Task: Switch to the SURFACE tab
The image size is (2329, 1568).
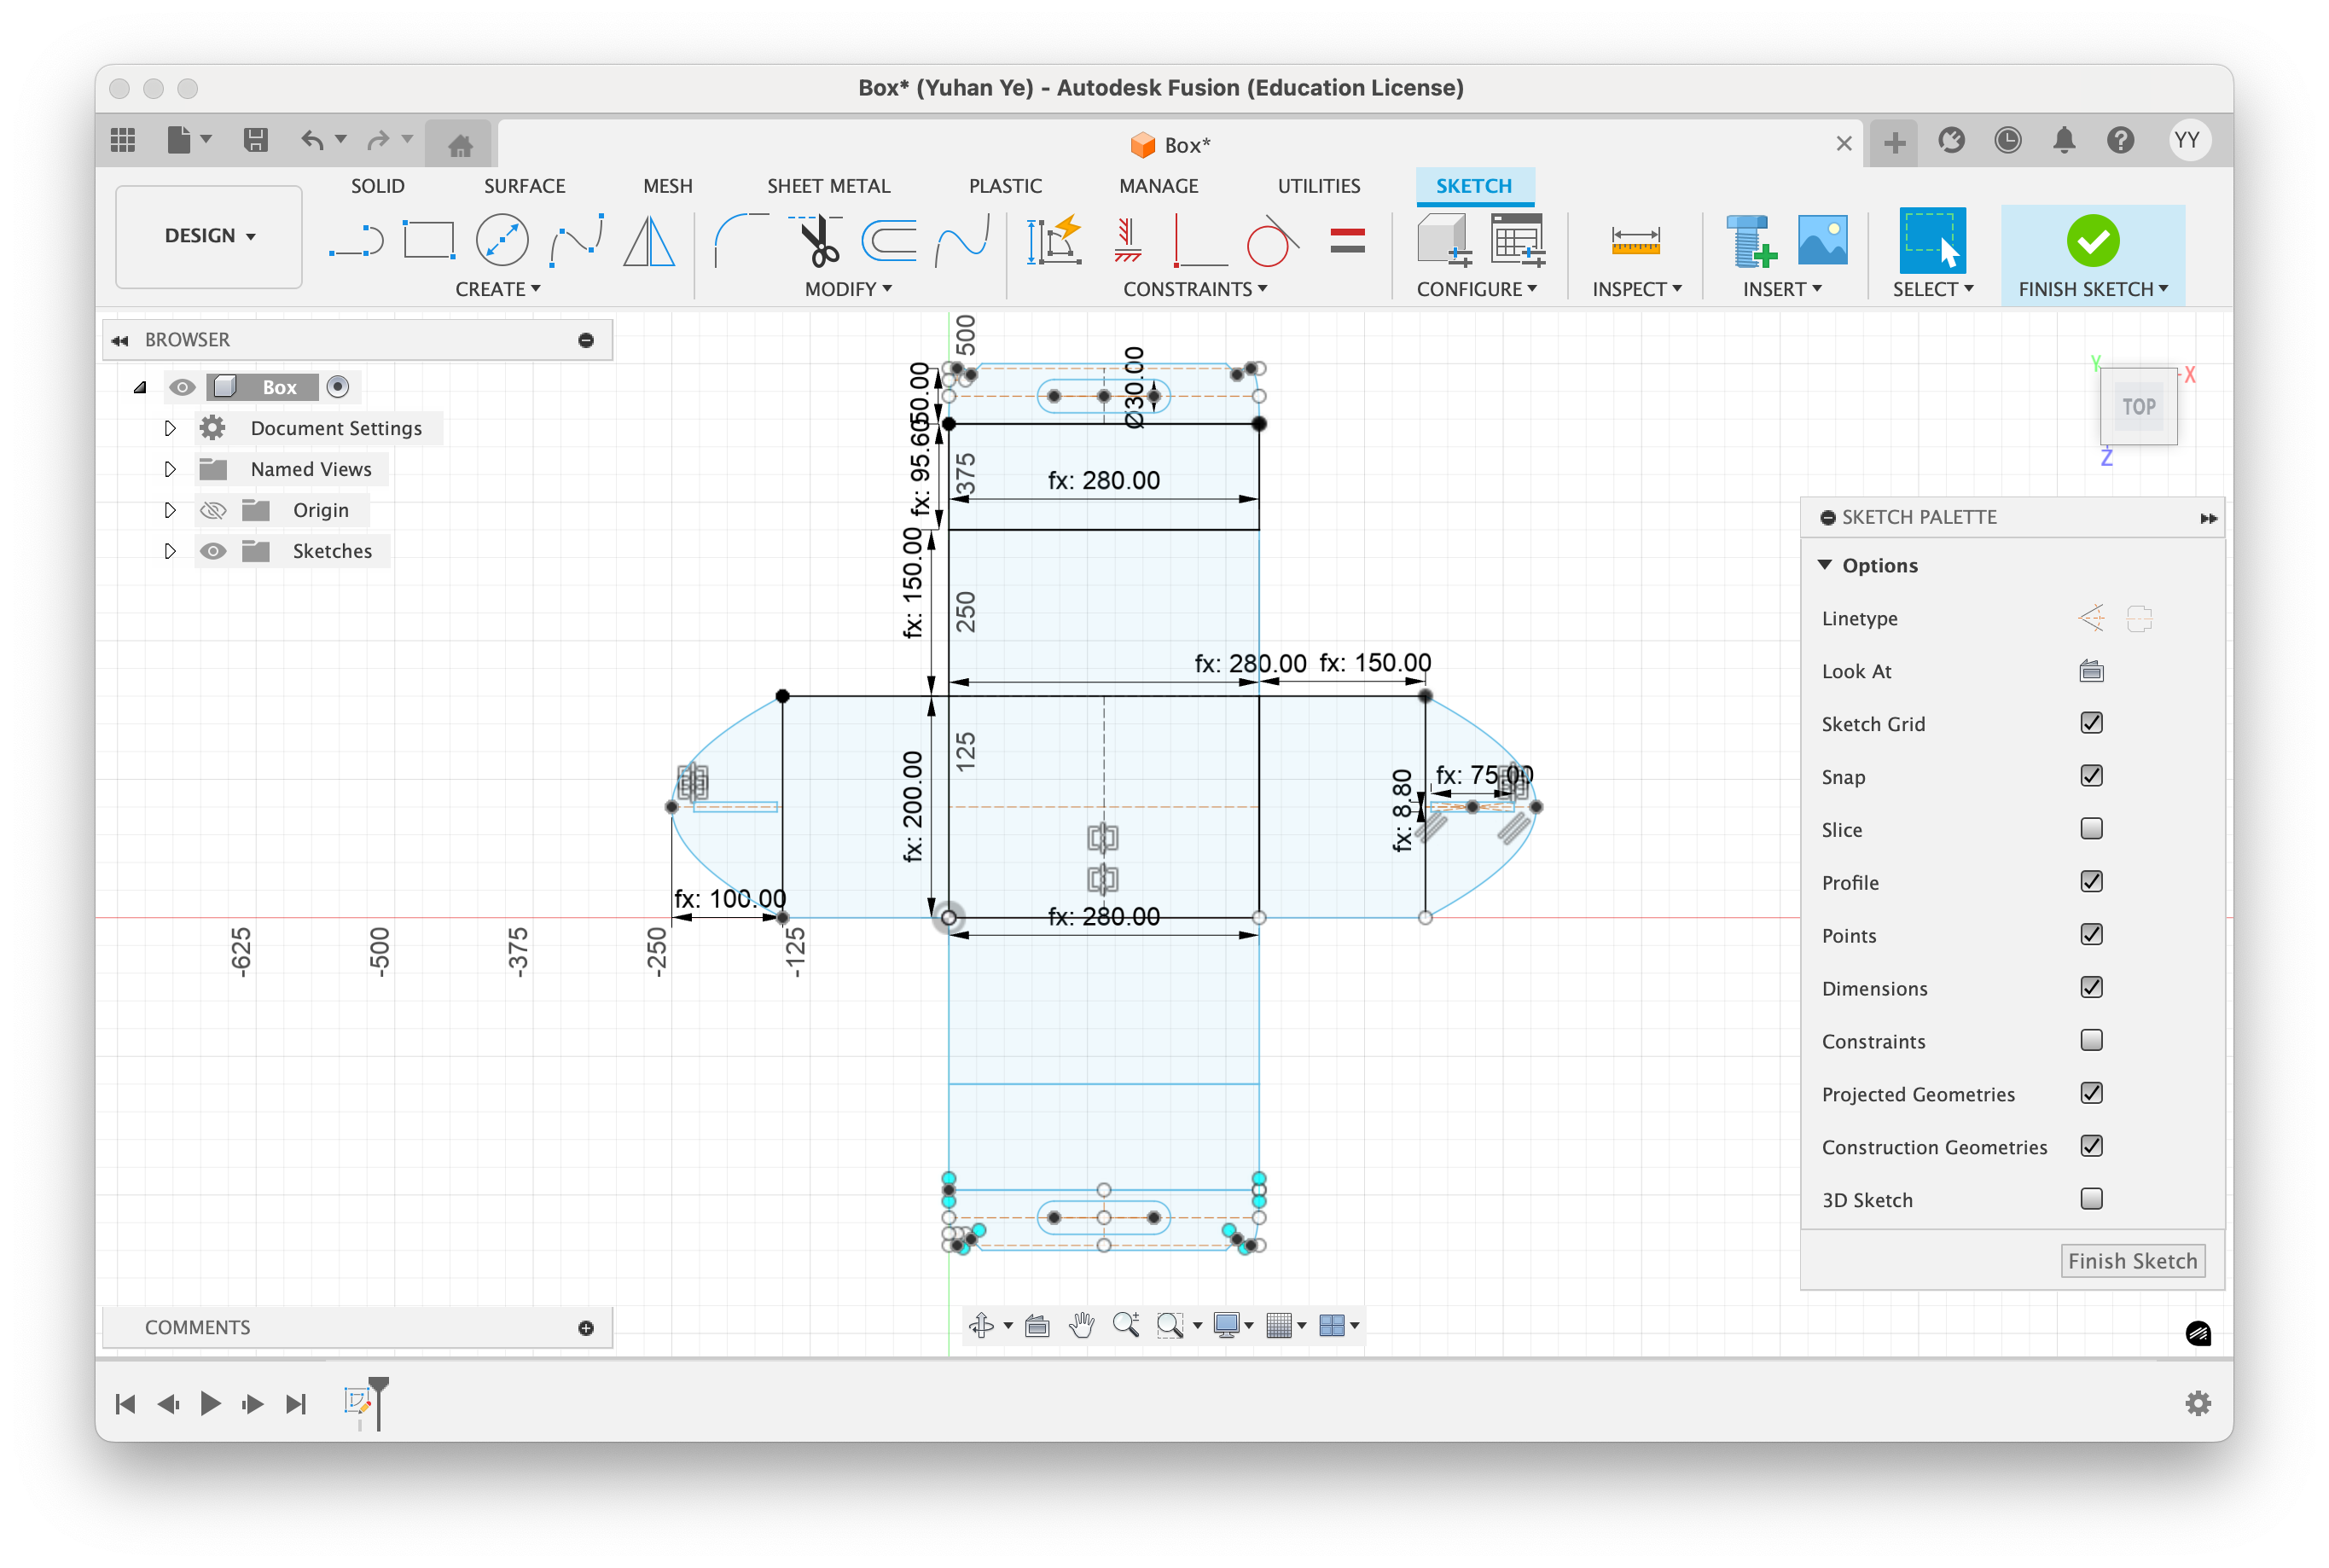Action: coord(524,186)
